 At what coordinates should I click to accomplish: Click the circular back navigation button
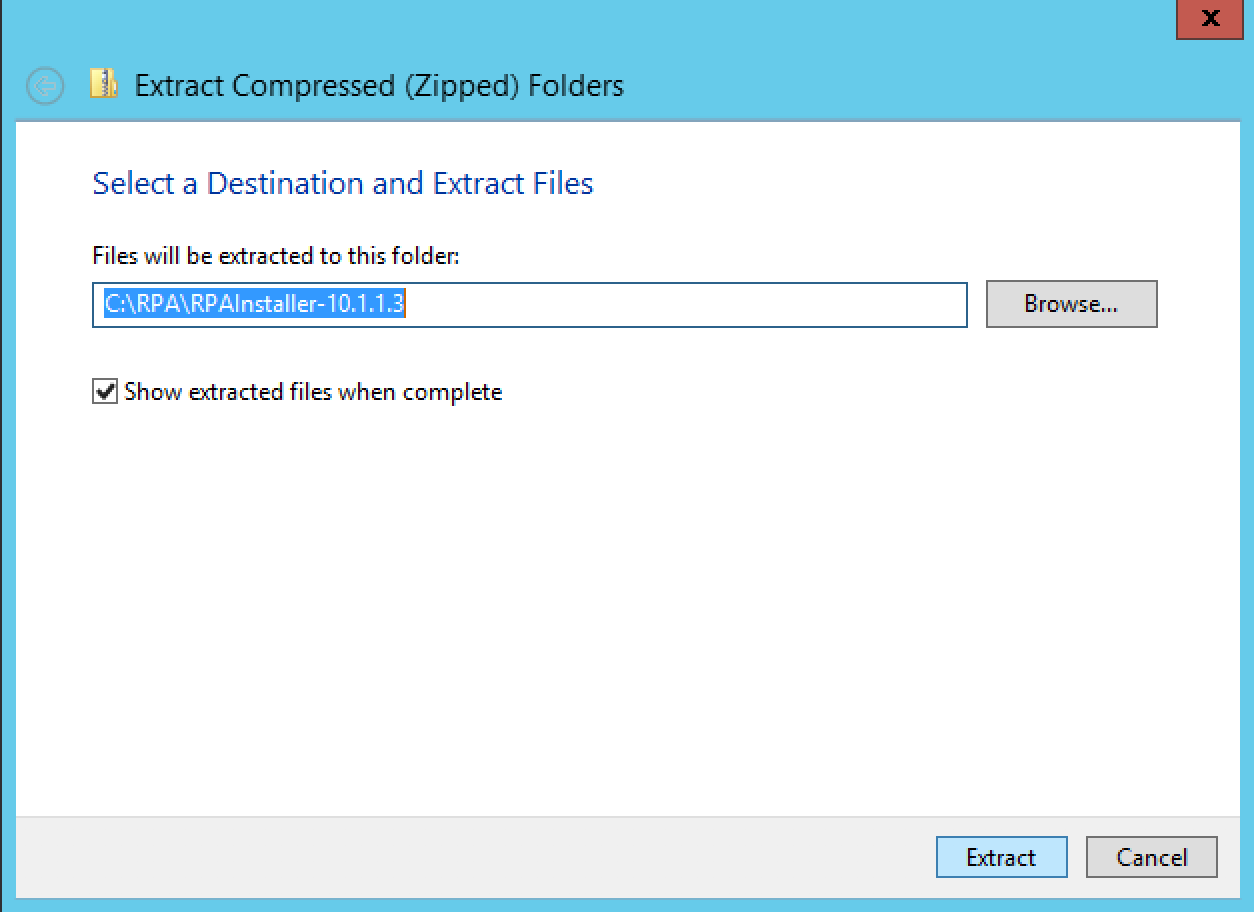click(x=45, y=86)
